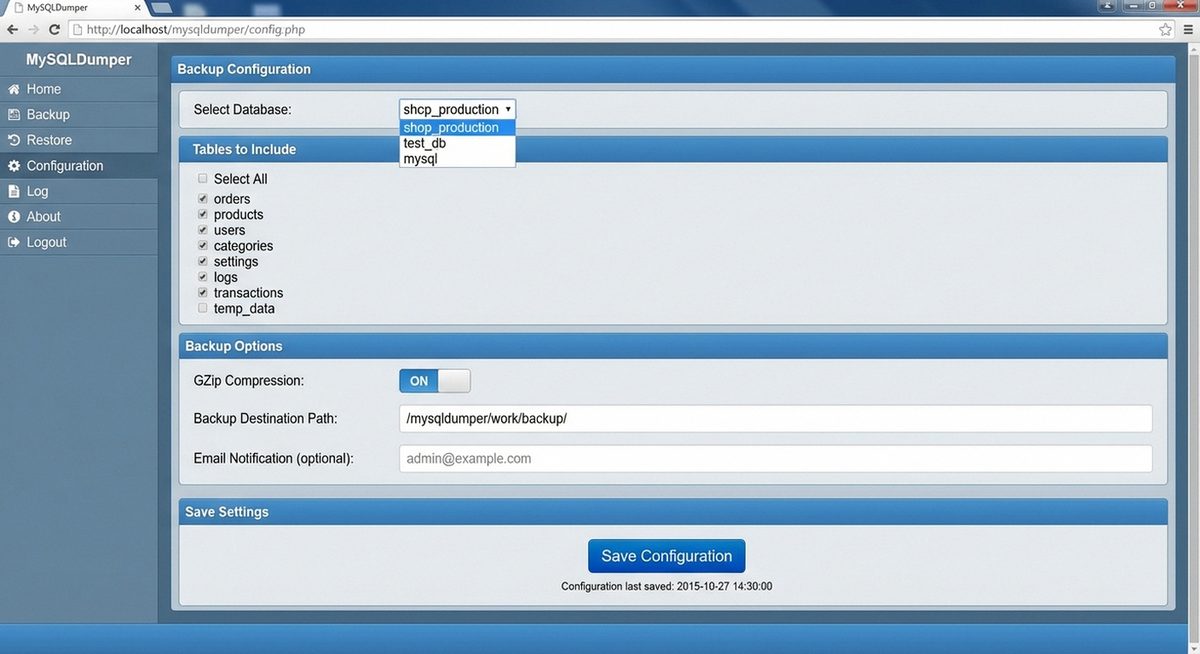Bookmark page with the star icon
The height and width of the screenshot is (654, 1200).
pyautogui.click(x=1165, y=30)
